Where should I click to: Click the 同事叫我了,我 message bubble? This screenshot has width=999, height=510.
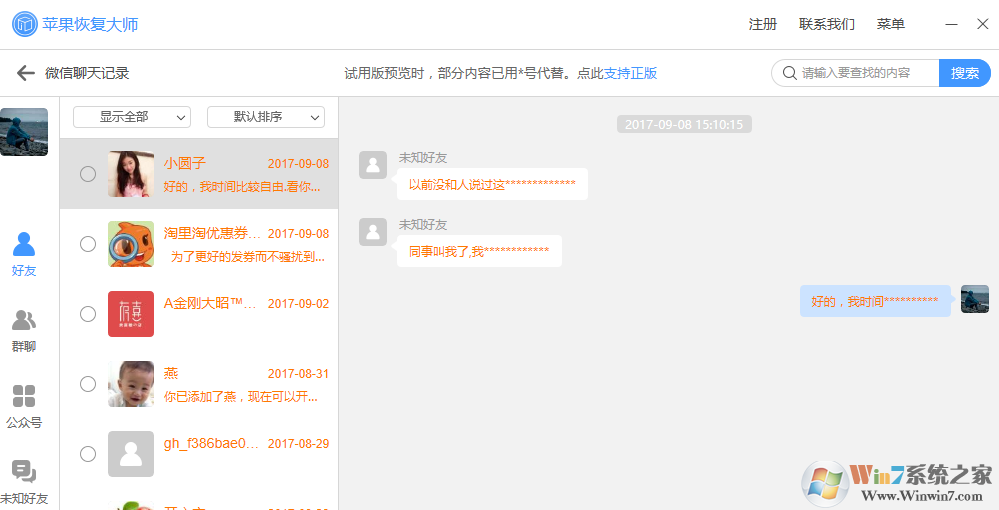479,251
